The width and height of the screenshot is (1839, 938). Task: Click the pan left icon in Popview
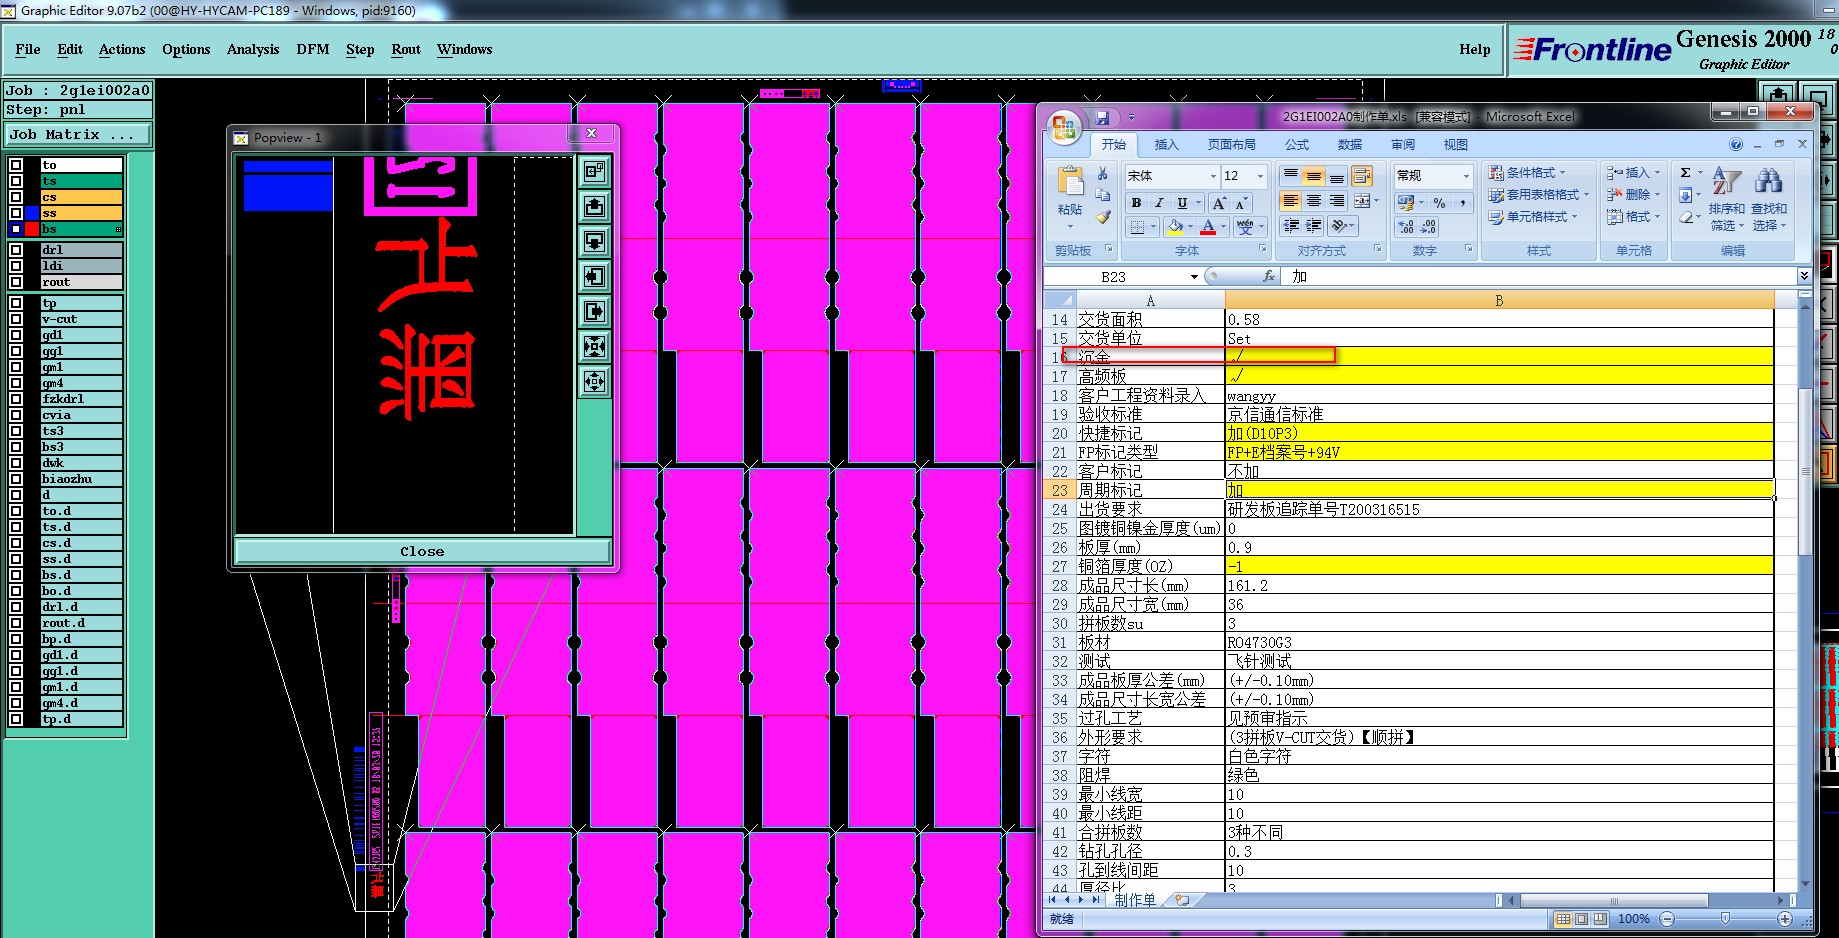tap(595, 277)
